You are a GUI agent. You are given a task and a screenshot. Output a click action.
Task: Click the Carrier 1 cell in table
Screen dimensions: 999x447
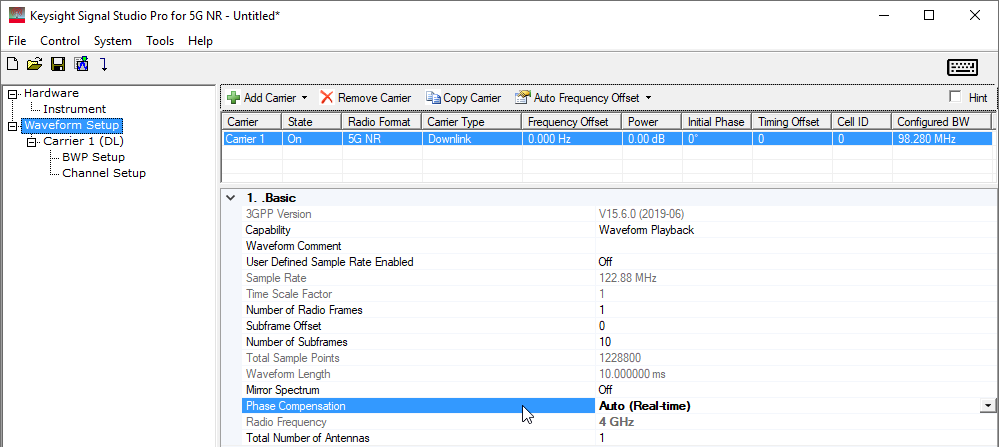tap(252, 139)
